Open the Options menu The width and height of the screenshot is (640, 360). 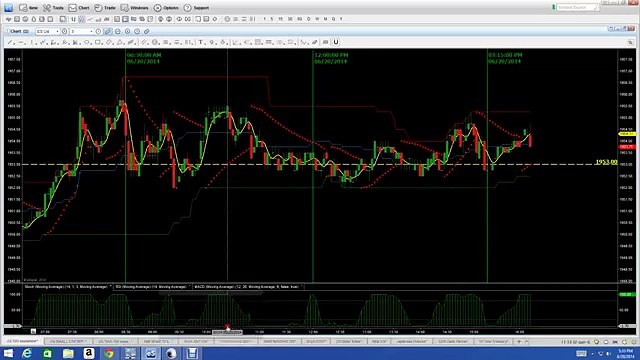click(166, 8)
